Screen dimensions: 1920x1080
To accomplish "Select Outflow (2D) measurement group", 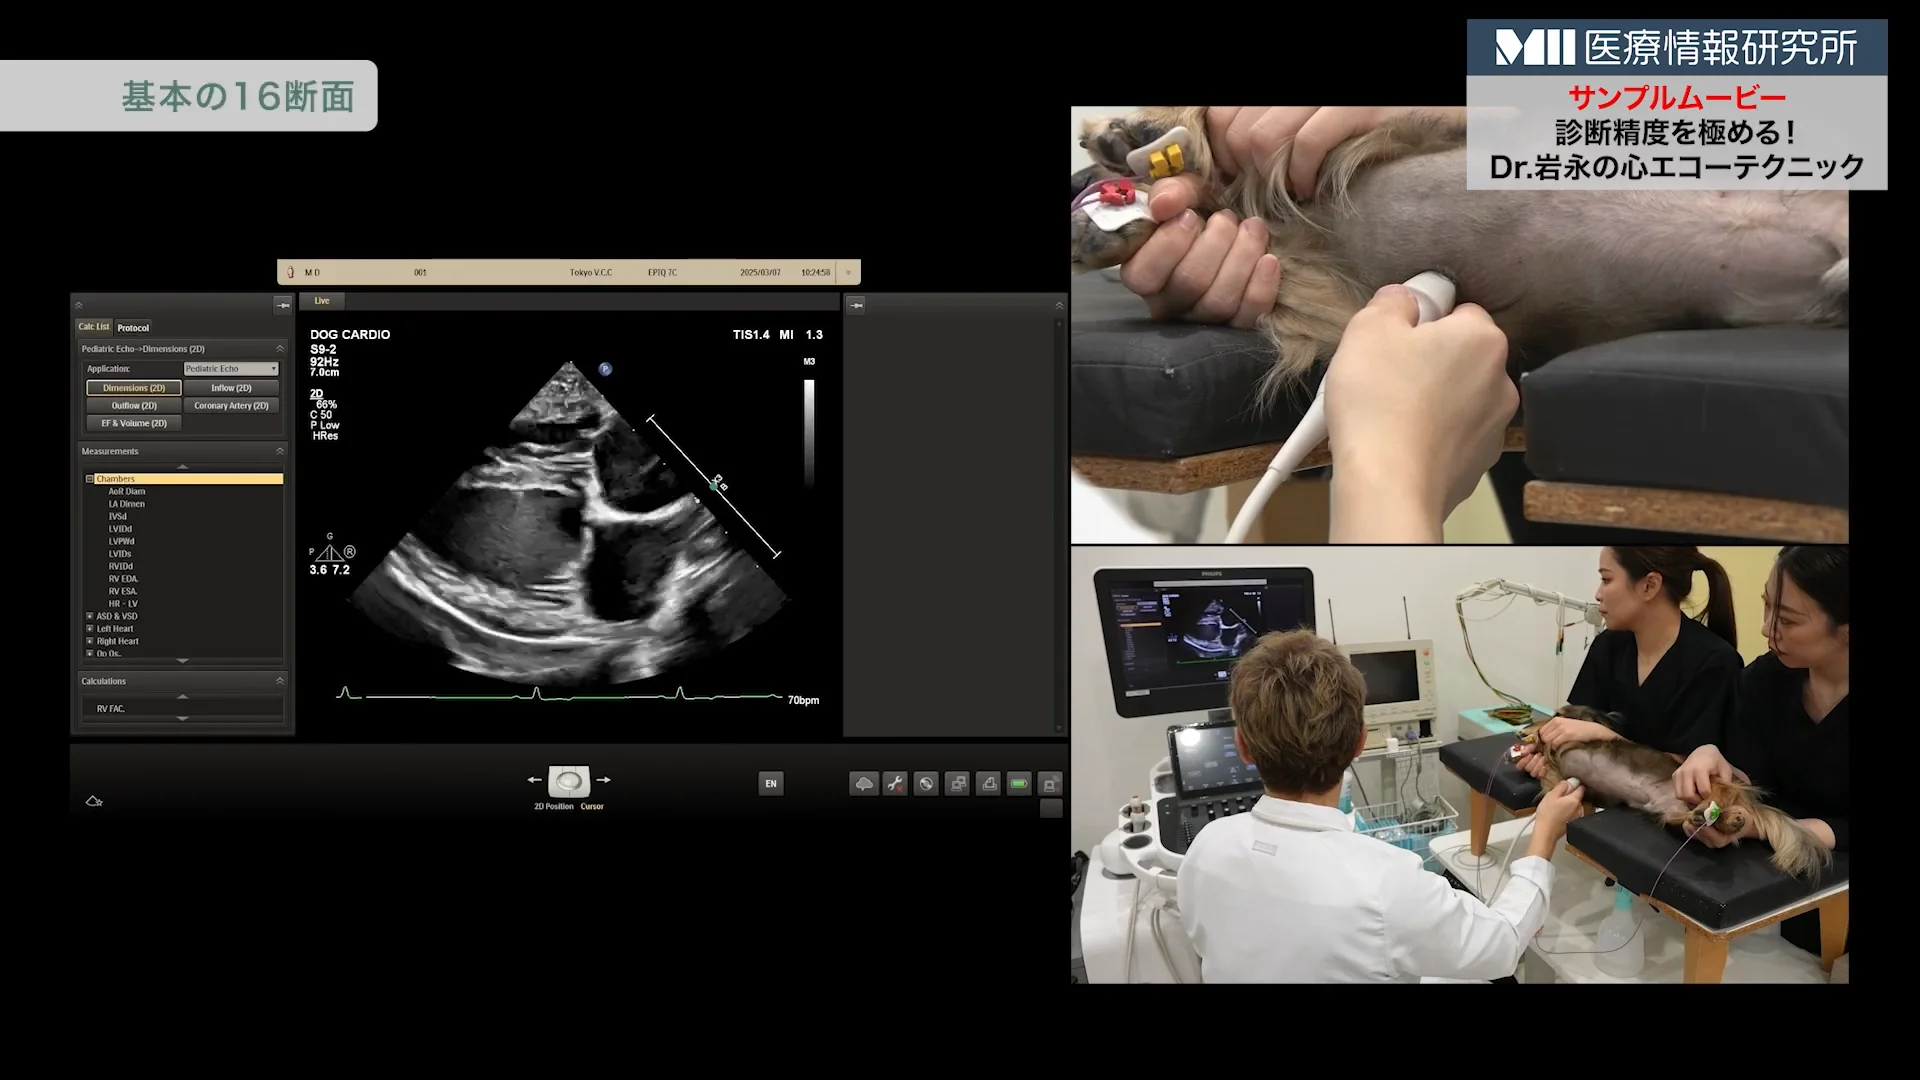I will [x=134, y=406].
